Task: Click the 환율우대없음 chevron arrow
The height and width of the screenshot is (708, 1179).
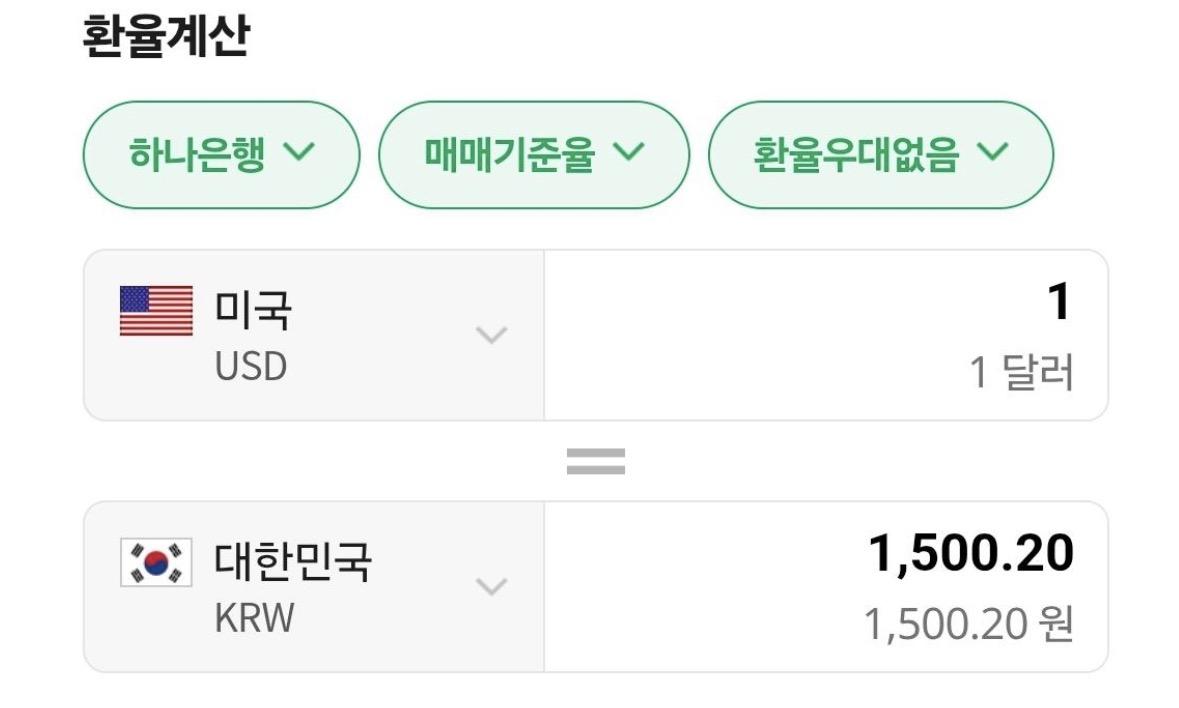Action: [x=991, y=154]
